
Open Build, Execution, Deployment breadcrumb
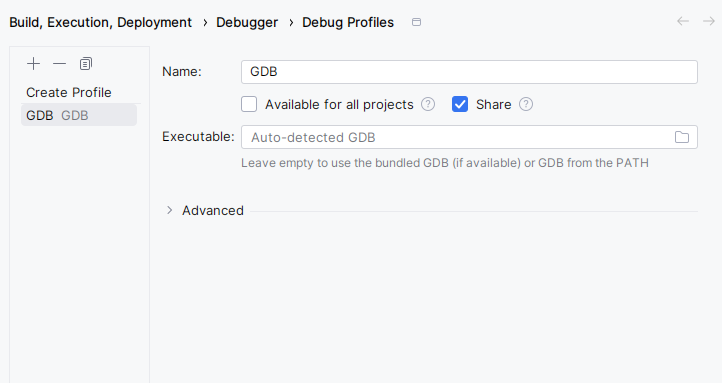(x=100, y=23)
